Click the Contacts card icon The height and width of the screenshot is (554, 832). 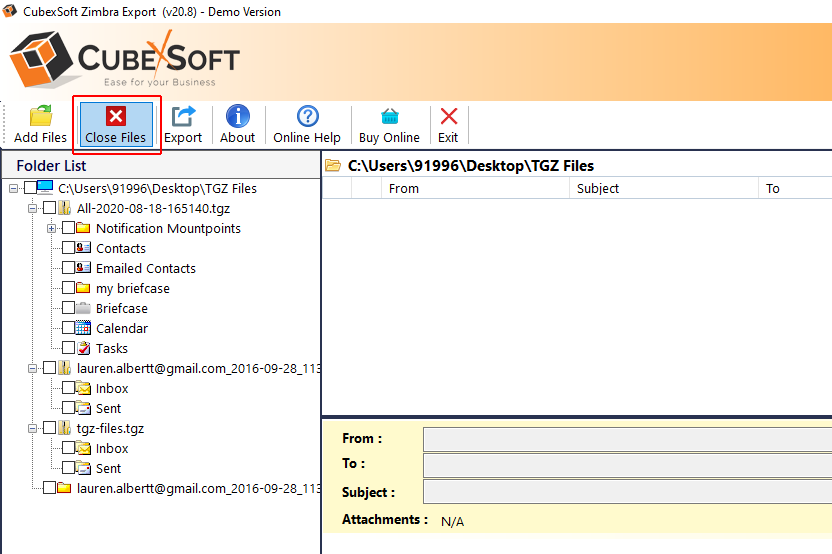[x=83, y=248]
